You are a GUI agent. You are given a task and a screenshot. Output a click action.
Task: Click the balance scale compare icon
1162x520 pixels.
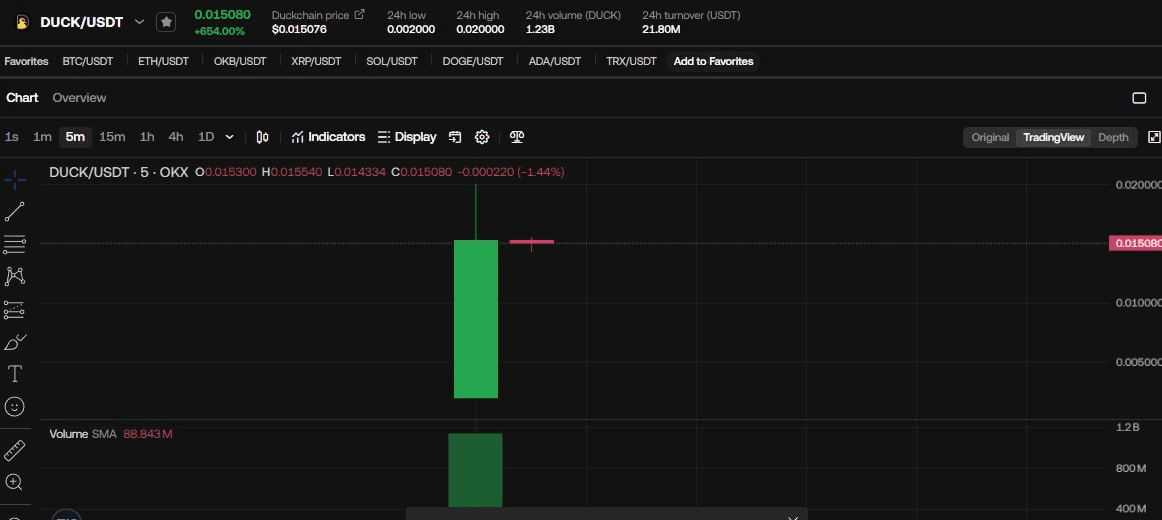coord(517,137)
